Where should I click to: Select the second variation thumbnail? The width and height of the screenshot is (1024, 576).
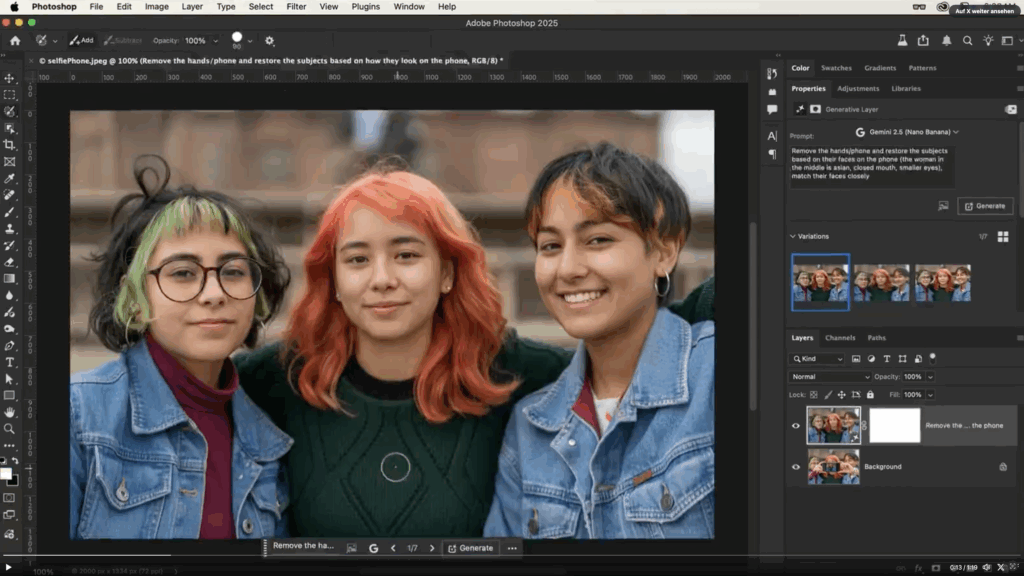[x=881, y=283]
